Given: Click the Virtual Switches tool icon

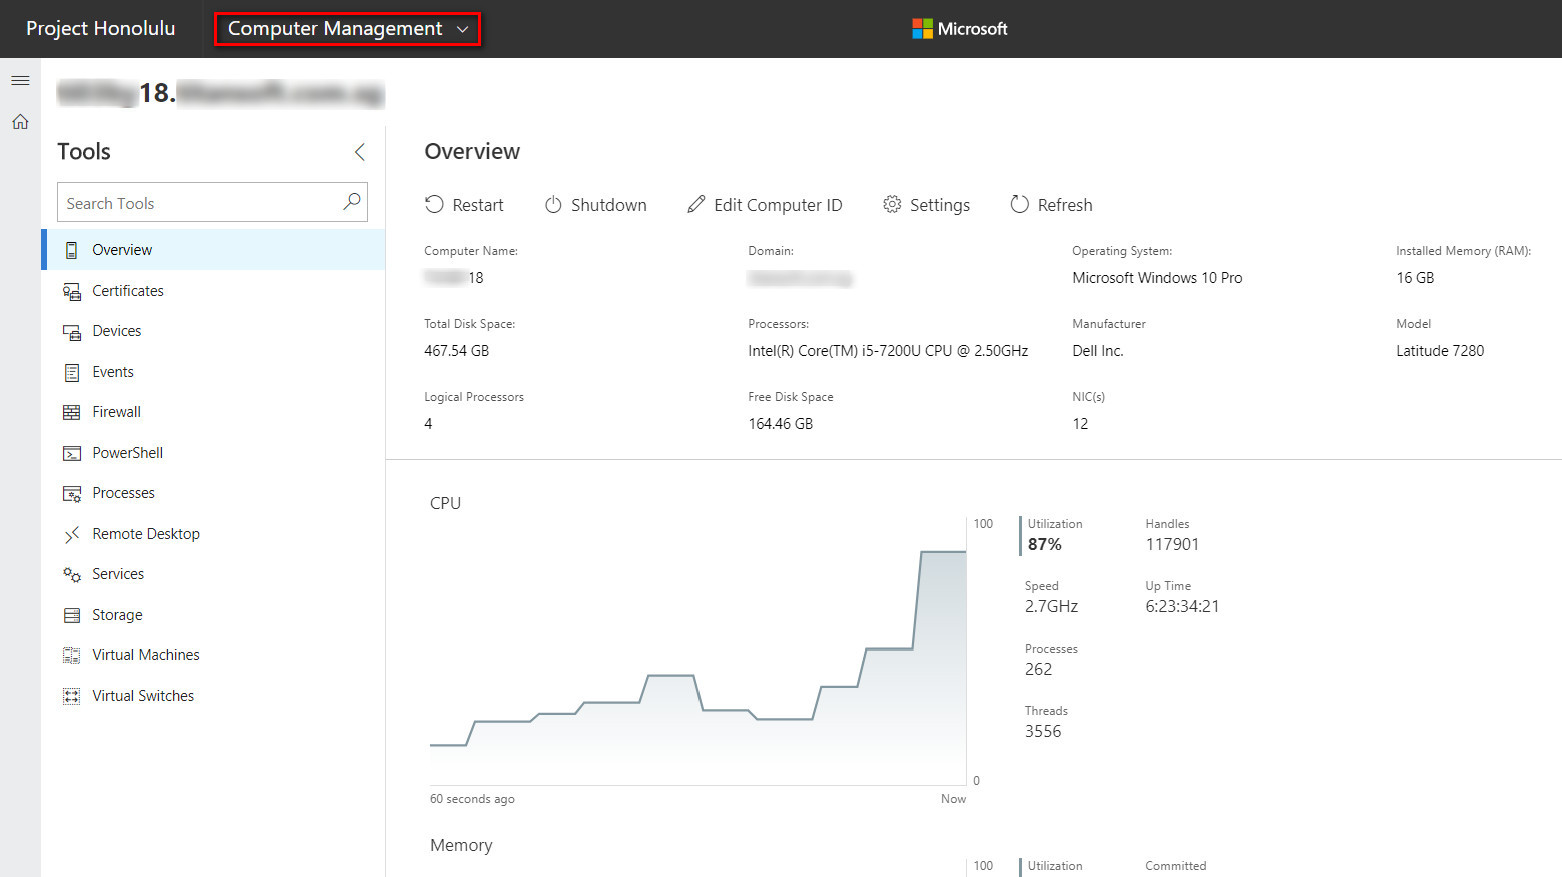Looking at the screenshot, I should 72,696.
